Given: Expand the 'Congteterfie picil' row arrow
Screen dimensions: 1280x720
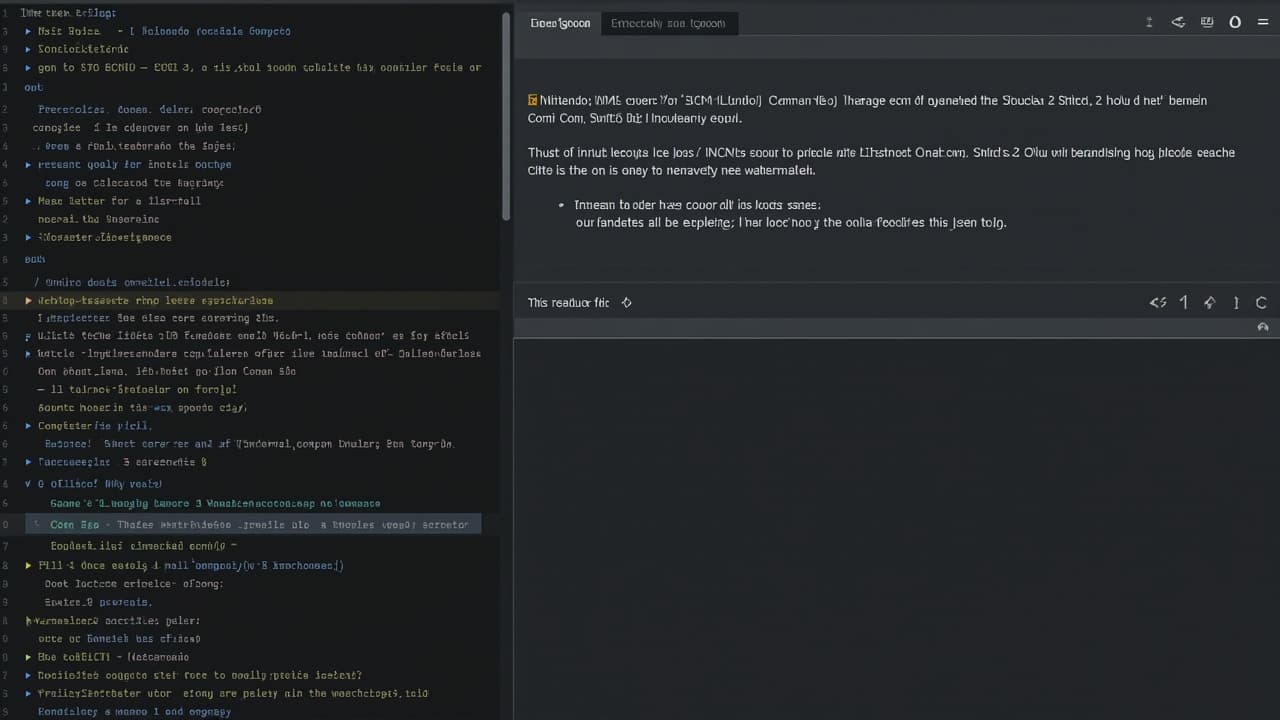Looking at the screenshot, I should [28, 426].
